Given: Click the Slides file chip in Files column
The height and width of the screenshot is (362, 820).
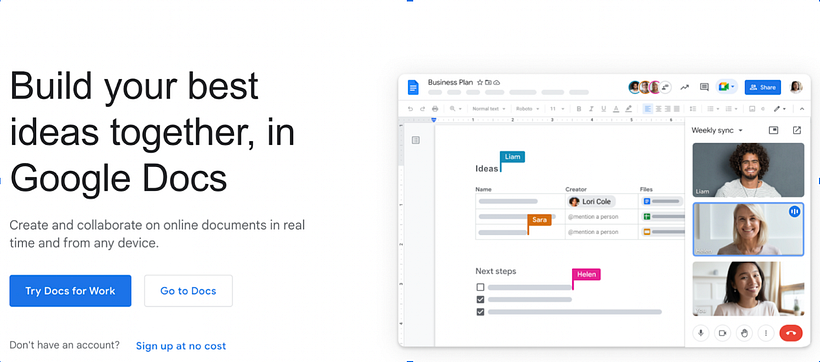Looking at the screenshot, I should [662, 232].
